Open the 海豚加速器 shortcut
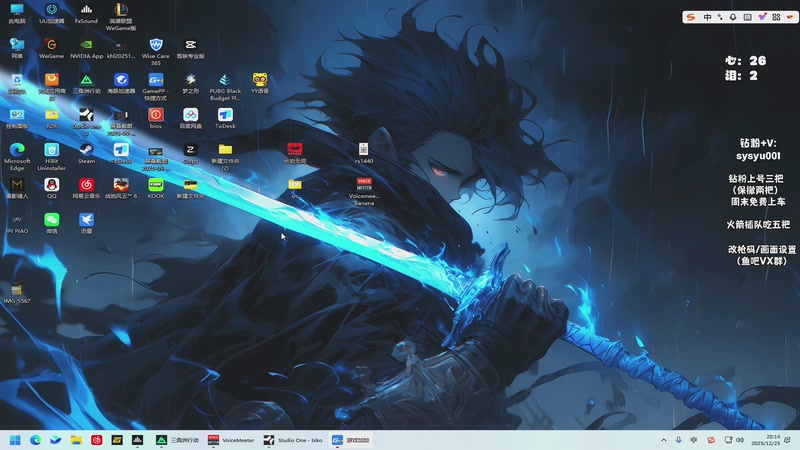The image size is (800, 450). click(121, 84)
